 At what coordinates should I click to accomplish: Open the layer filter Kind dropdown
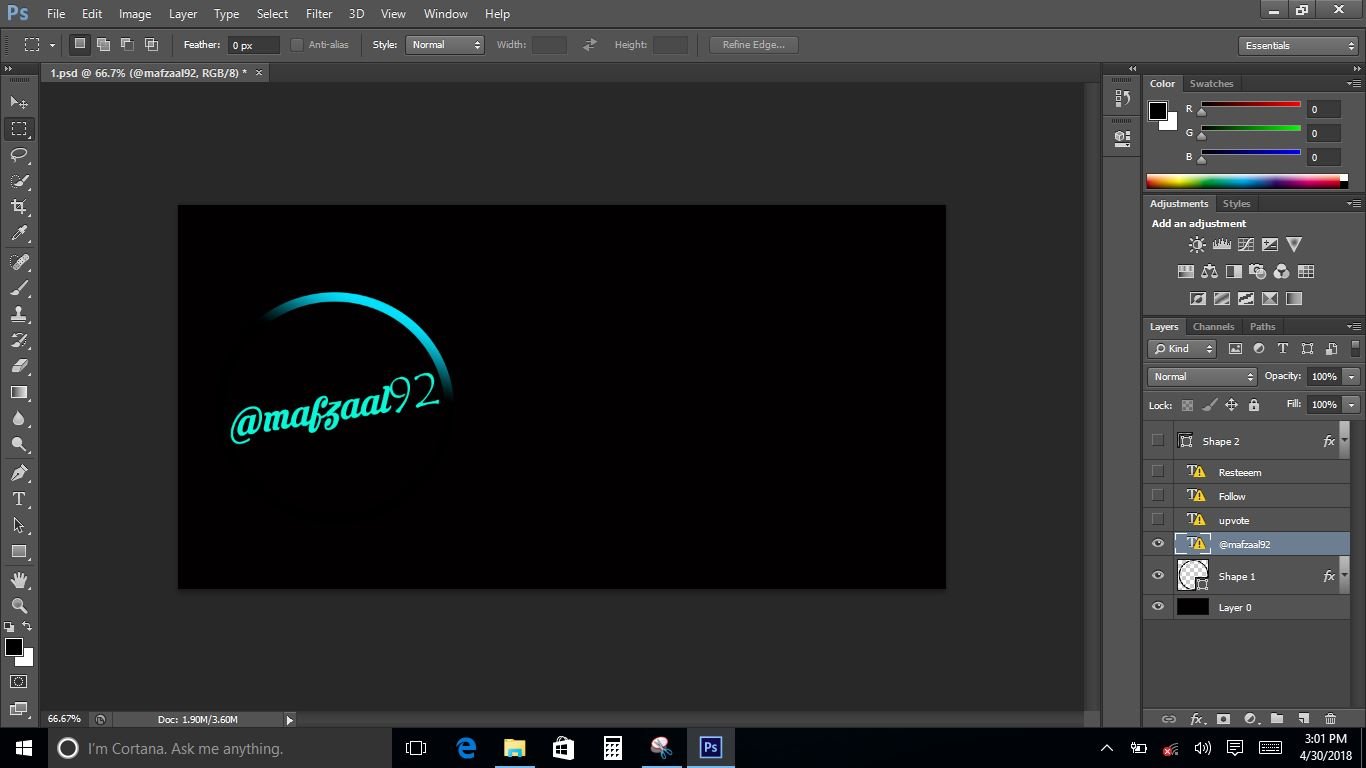tap(1182, 349)
